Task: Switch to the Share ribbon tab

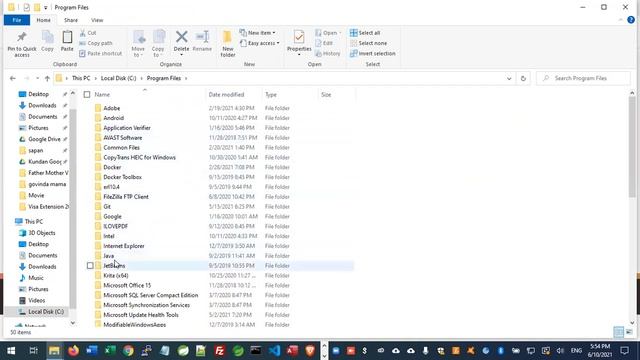Action: (x=71, y=20)
